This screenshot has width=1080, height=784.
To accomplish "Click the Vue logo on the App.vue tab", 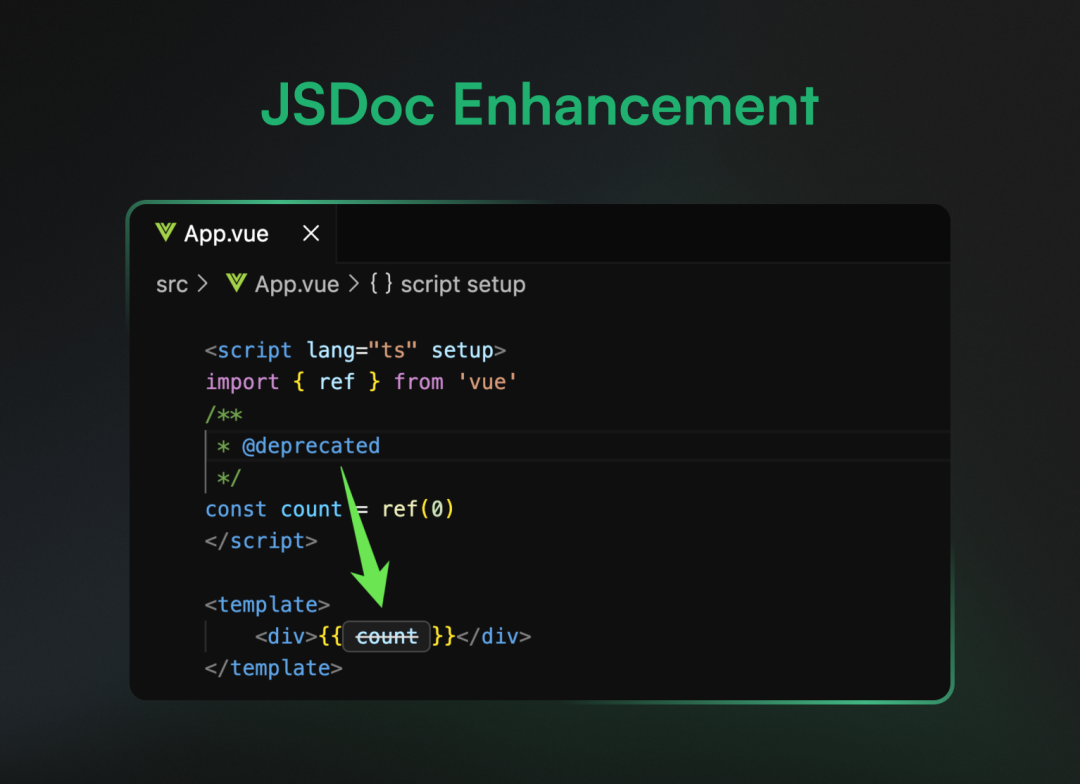I will pos(167,233).
